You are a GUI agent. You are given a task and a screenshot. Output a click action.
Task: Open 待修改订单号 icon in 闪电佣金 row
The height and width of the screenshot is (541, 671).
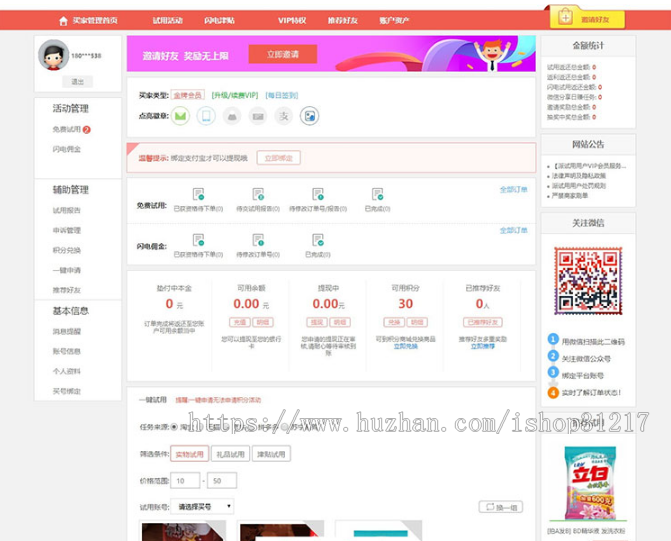258,240
